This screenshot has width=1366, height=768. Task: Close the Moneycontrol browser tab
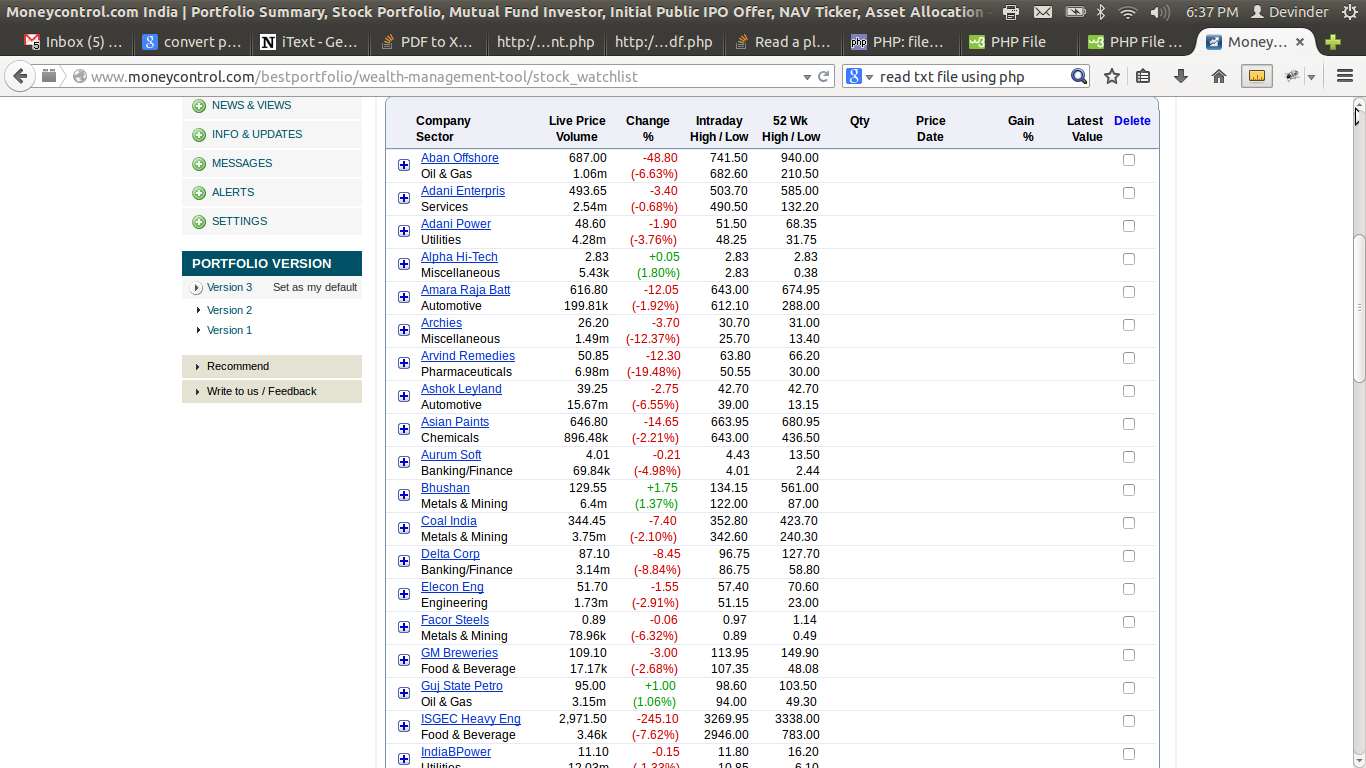pos(1300,42)
